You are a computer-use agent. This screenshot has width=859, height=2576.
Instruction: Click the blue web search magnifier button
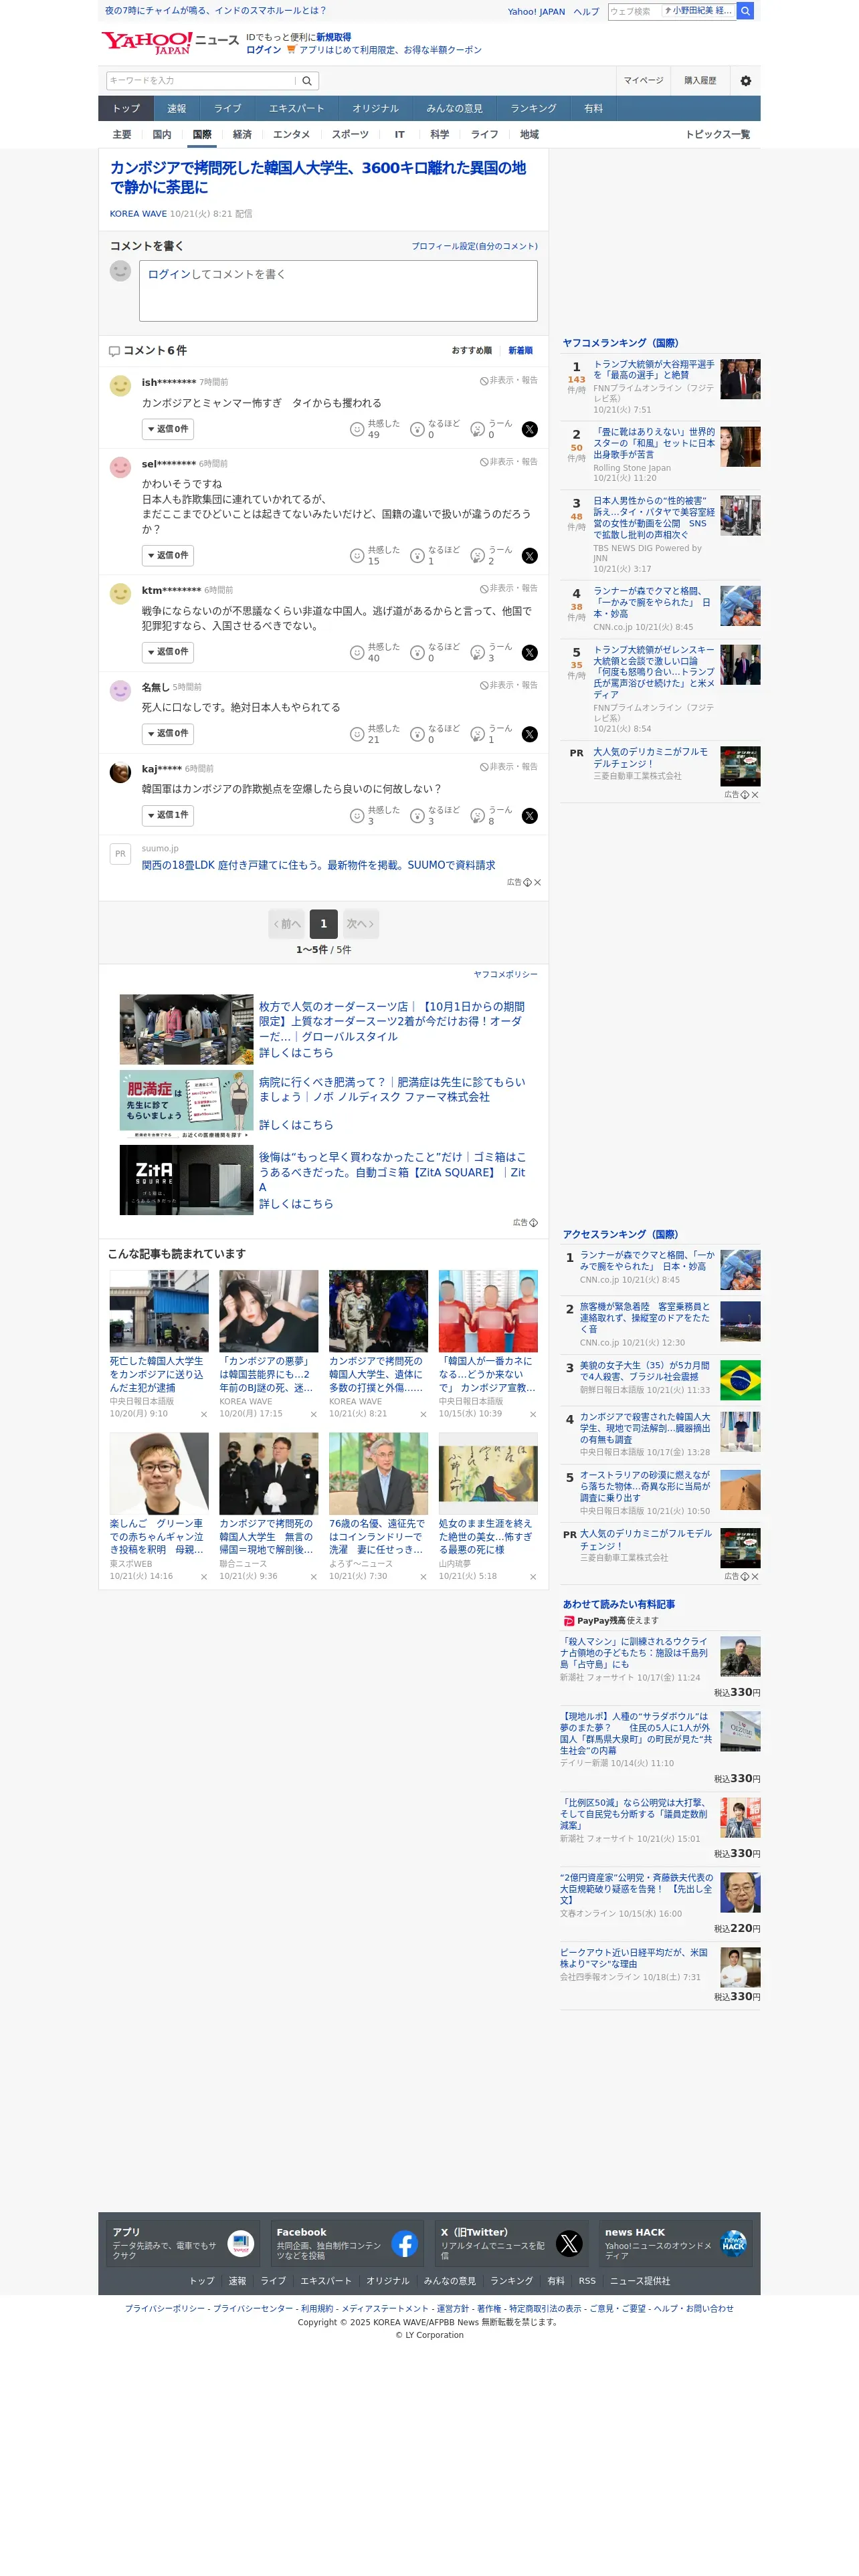(x=745, y=11)
